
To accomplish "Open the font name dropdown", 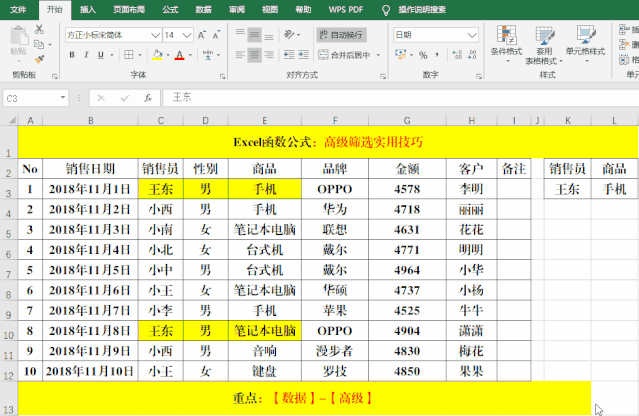I will click(x=154, y=35).
